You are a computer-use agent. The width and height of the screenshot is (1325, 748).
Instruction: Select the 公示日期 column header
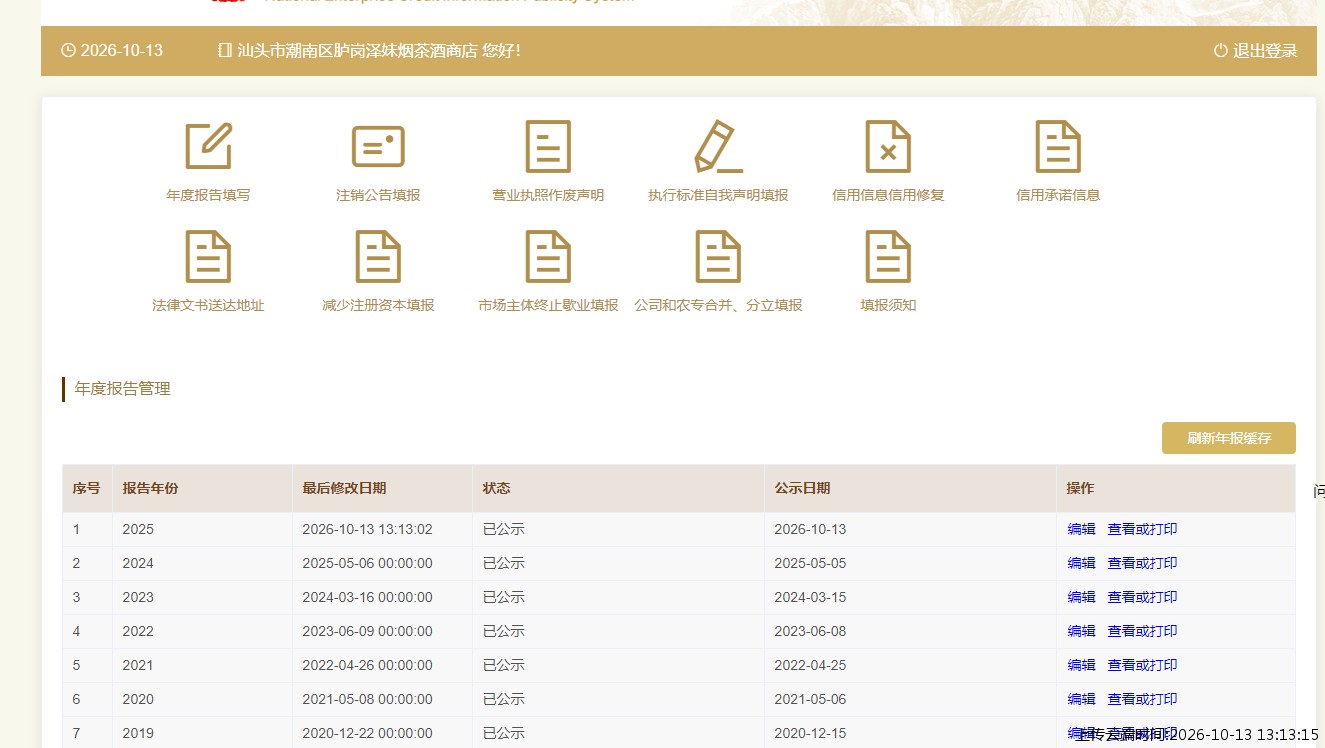coord(910,488)
